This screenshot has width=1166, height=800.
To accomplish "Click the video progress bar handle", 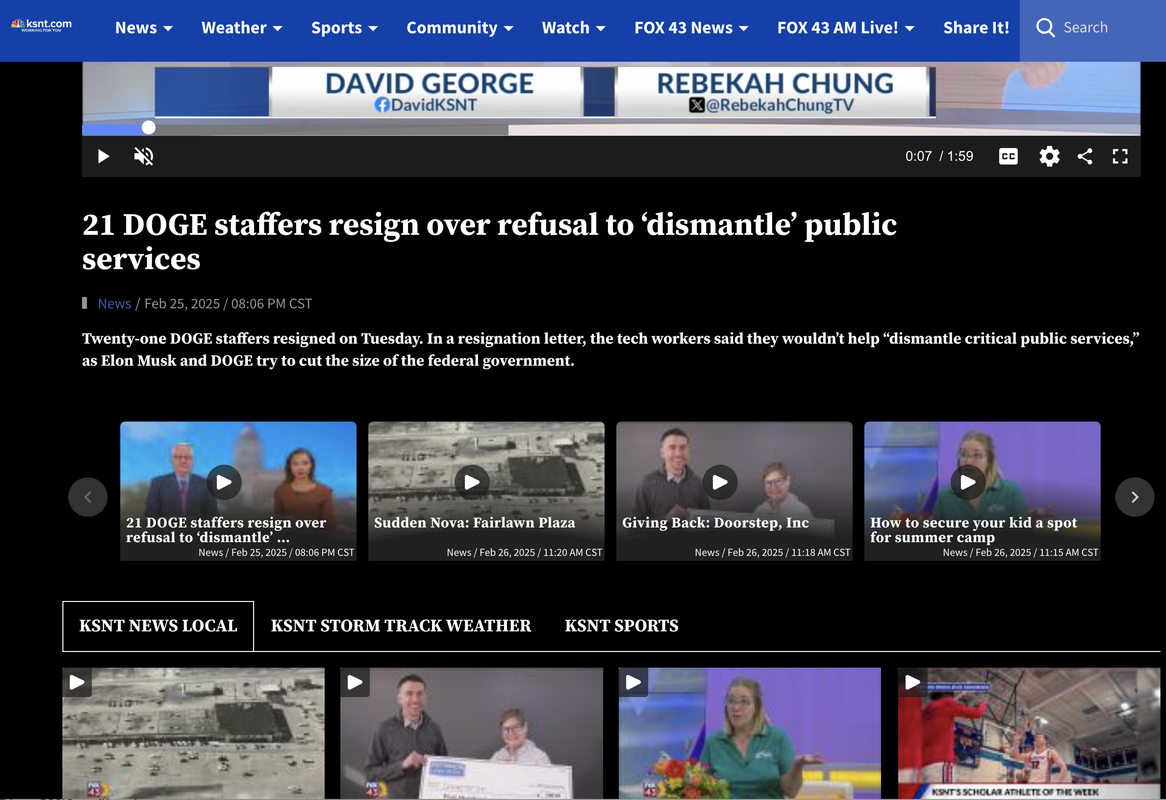I will pyautogui.click(x=149, y=128).
